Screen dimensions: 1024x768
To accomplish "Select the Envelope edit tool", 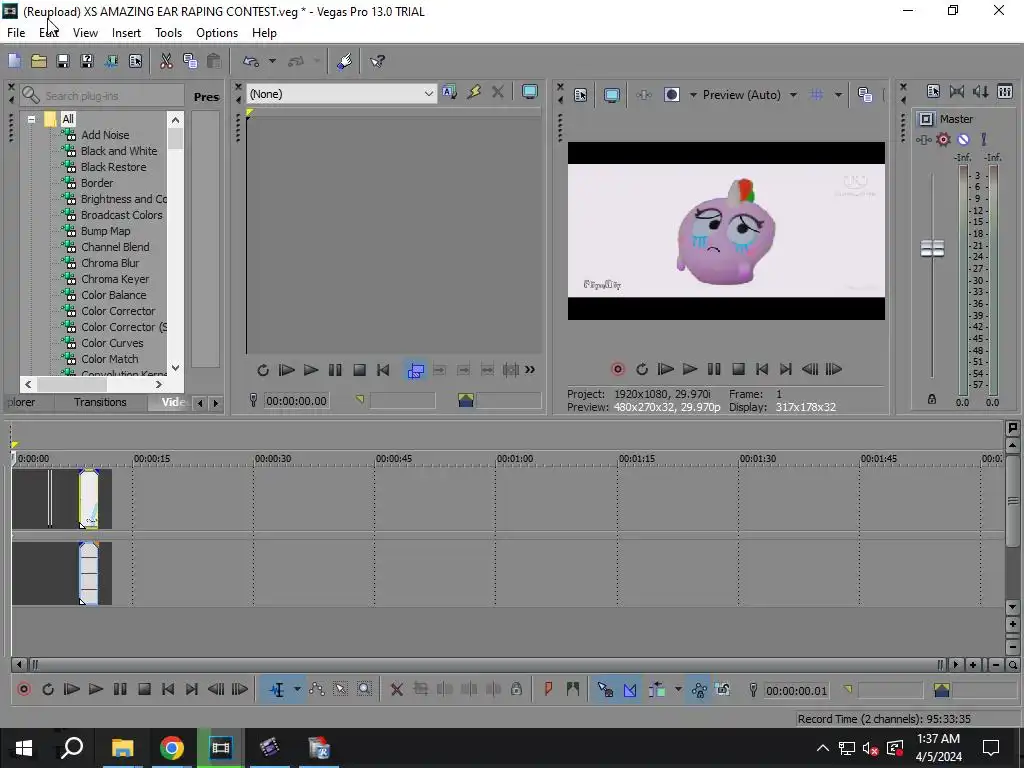I will [x=317, y=689].
